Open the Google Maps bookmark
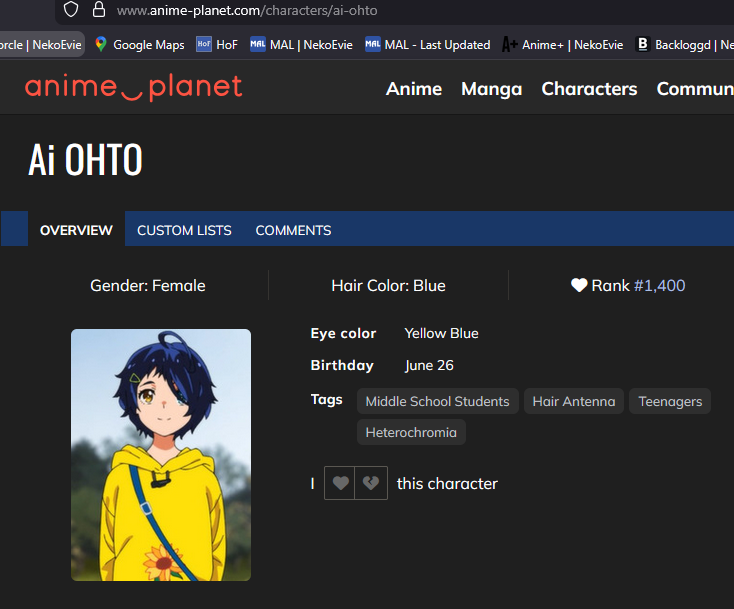The width and height of the screenshot is (734, 609). point(139,44)
